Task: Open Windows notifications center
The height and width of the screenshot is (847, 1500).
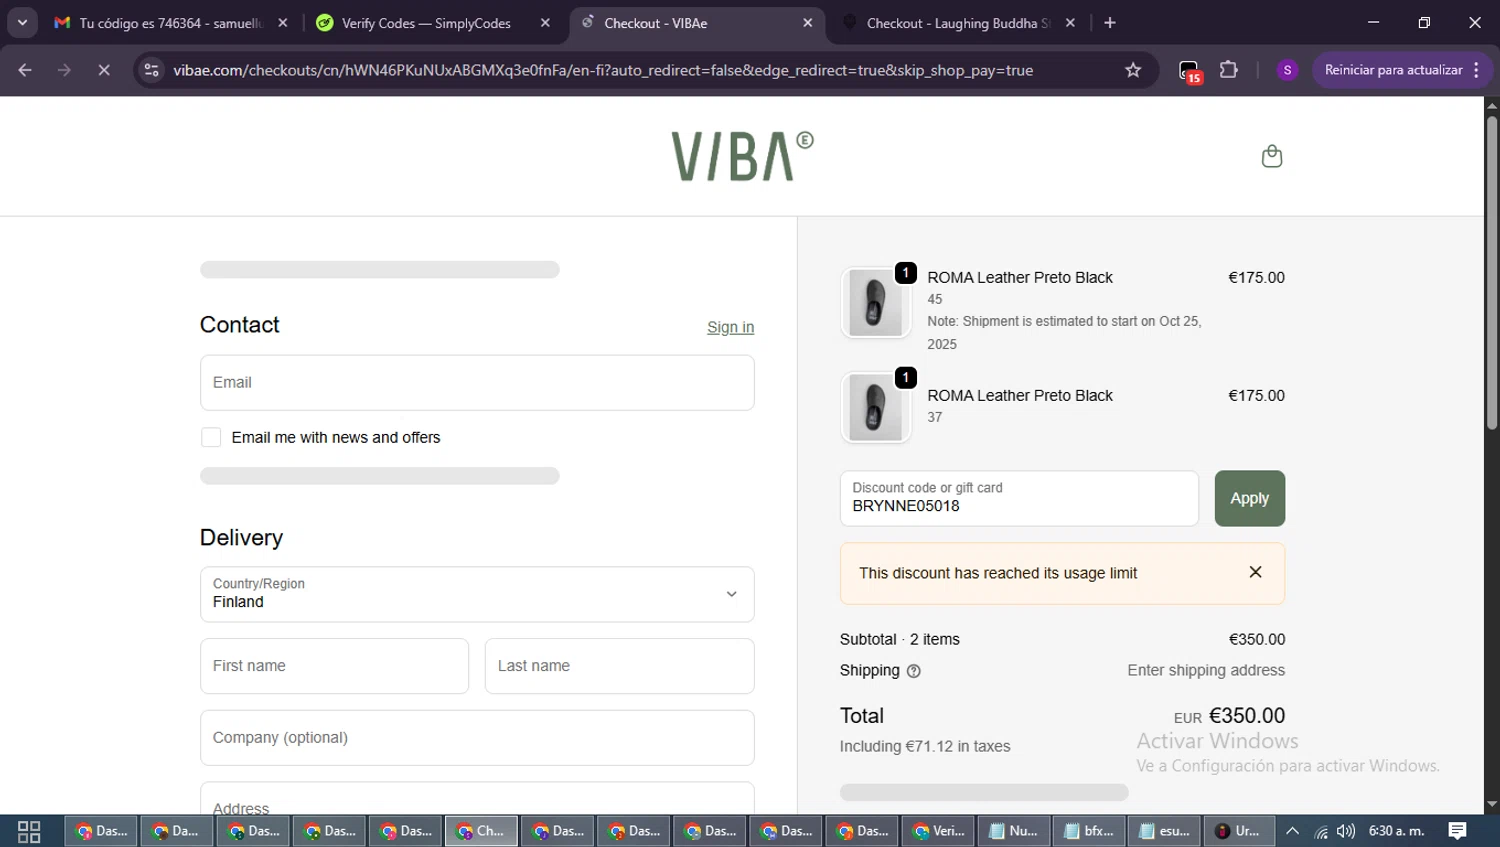Action: 1457,831
